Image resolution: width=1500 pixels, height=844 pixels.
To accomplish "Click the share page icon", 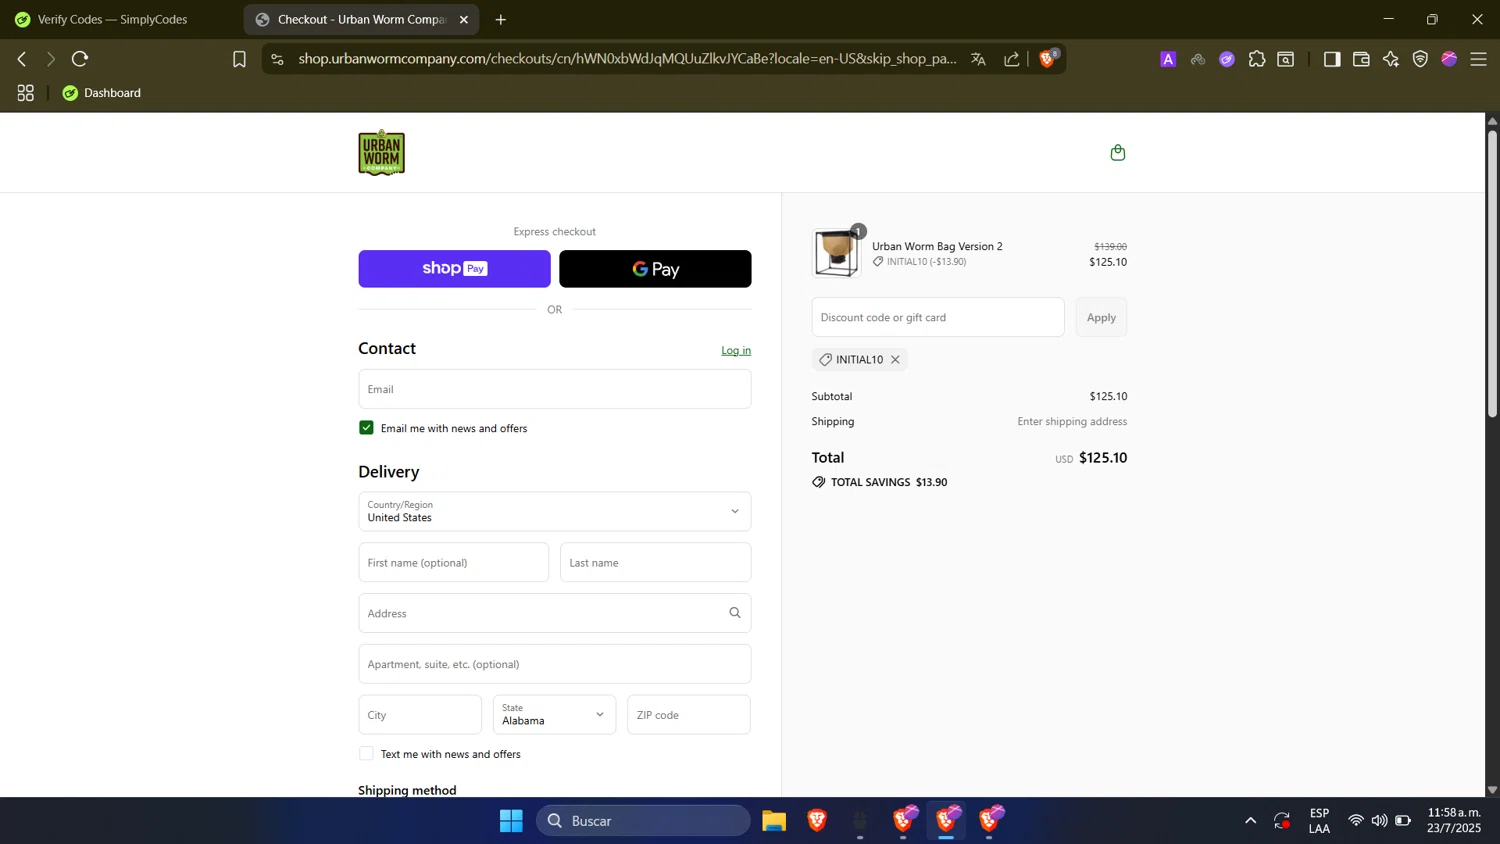I will 1012,60.
